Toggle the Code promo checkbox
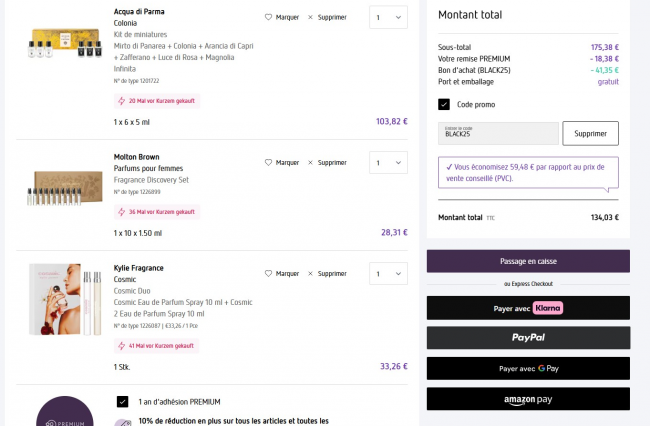 tap(444, 104)
